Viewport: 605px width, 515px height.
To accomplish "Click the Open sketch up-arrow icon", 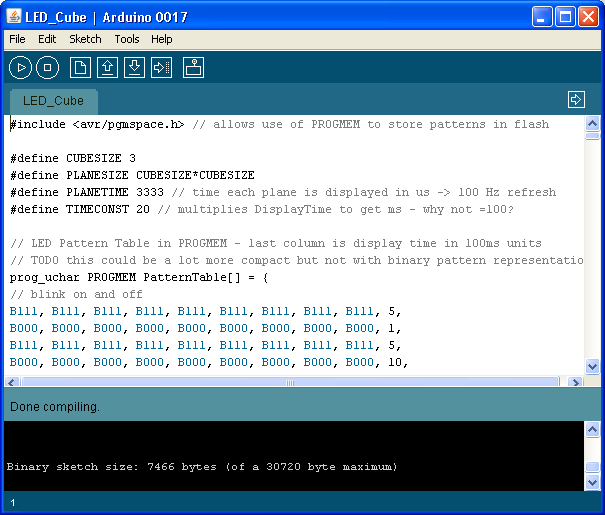I will click(x=107, y=67).
